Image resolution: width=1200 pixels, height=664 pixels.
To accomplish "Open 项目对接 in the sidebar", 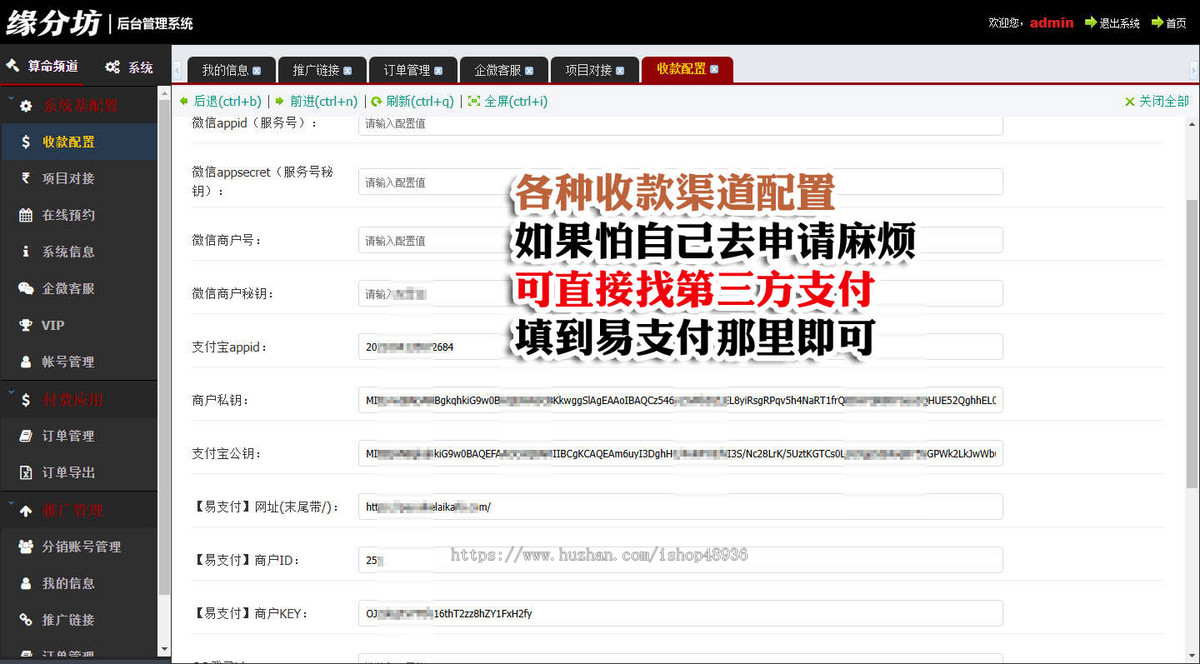I will pos(79,178).
